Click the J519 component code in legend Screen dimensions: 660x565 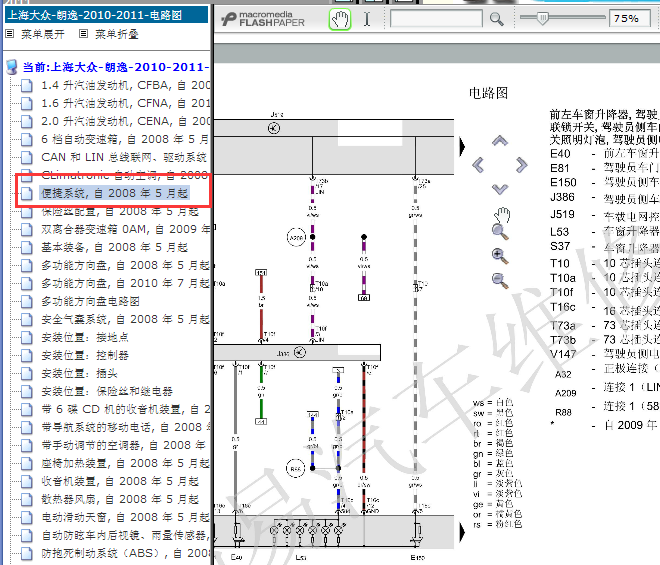click(562, 214)
